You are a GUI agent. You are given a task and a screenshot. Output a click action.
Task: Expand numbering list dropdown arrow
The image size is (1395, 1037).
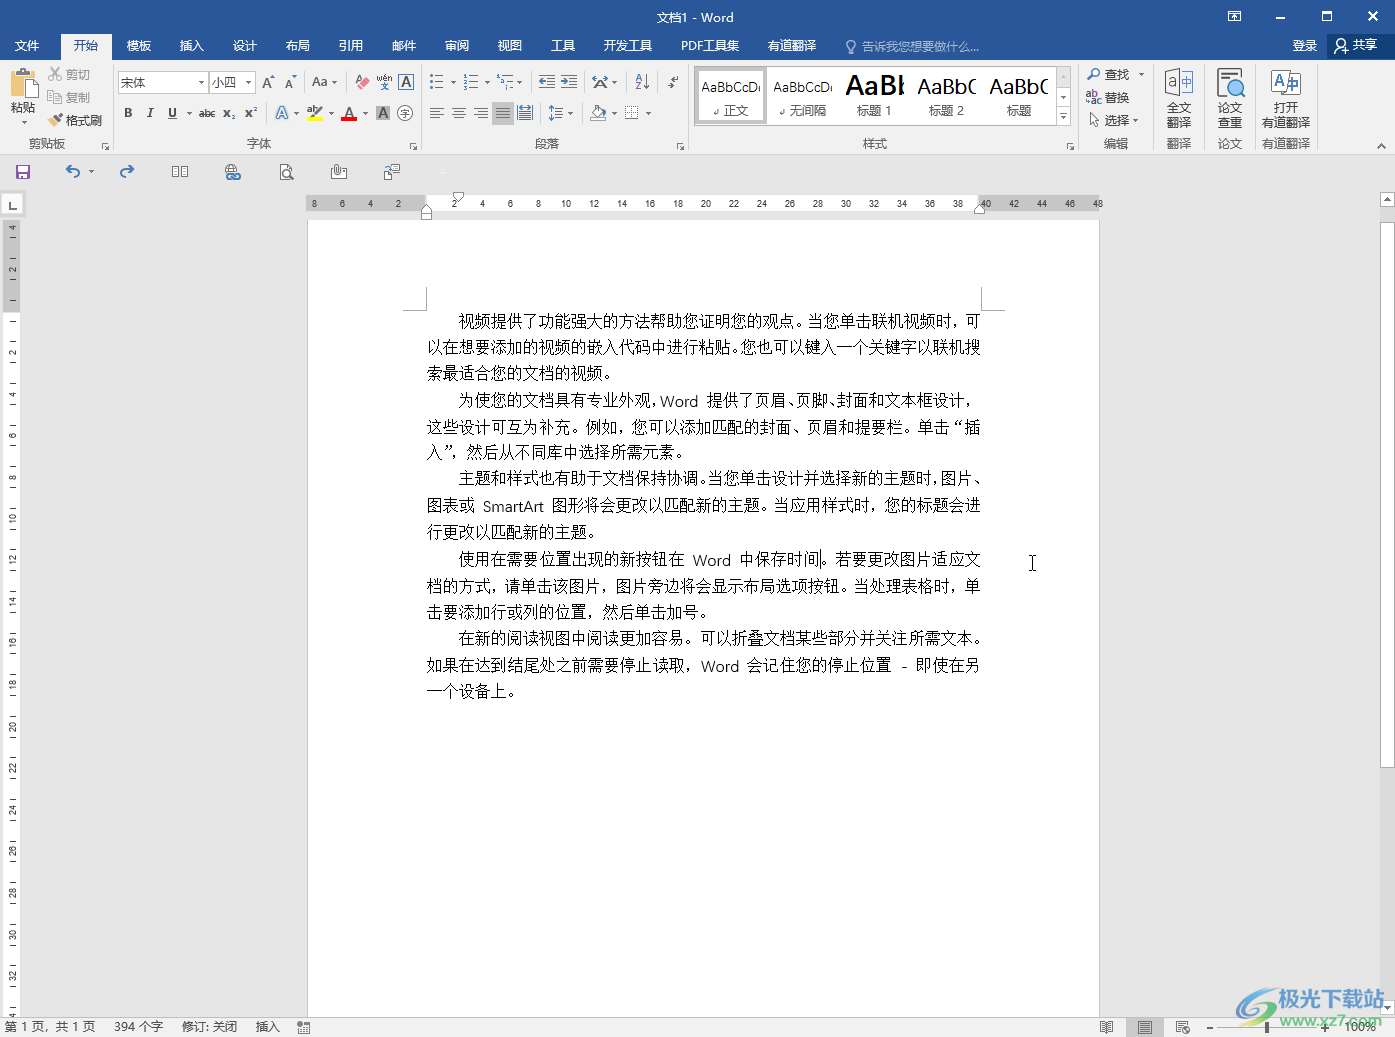click(487, 82)
